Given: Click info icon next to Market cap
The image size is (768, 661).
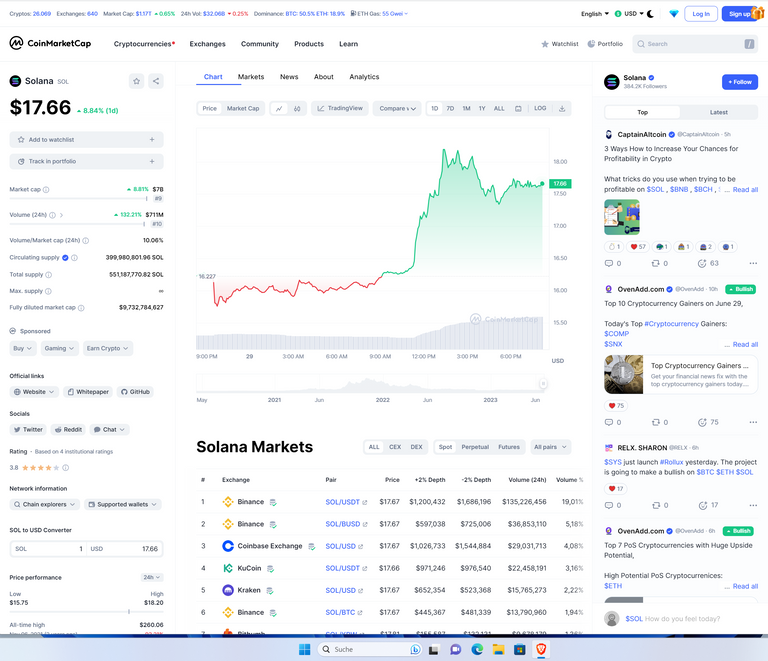Looking at the screenshot, I should (46, 189).
